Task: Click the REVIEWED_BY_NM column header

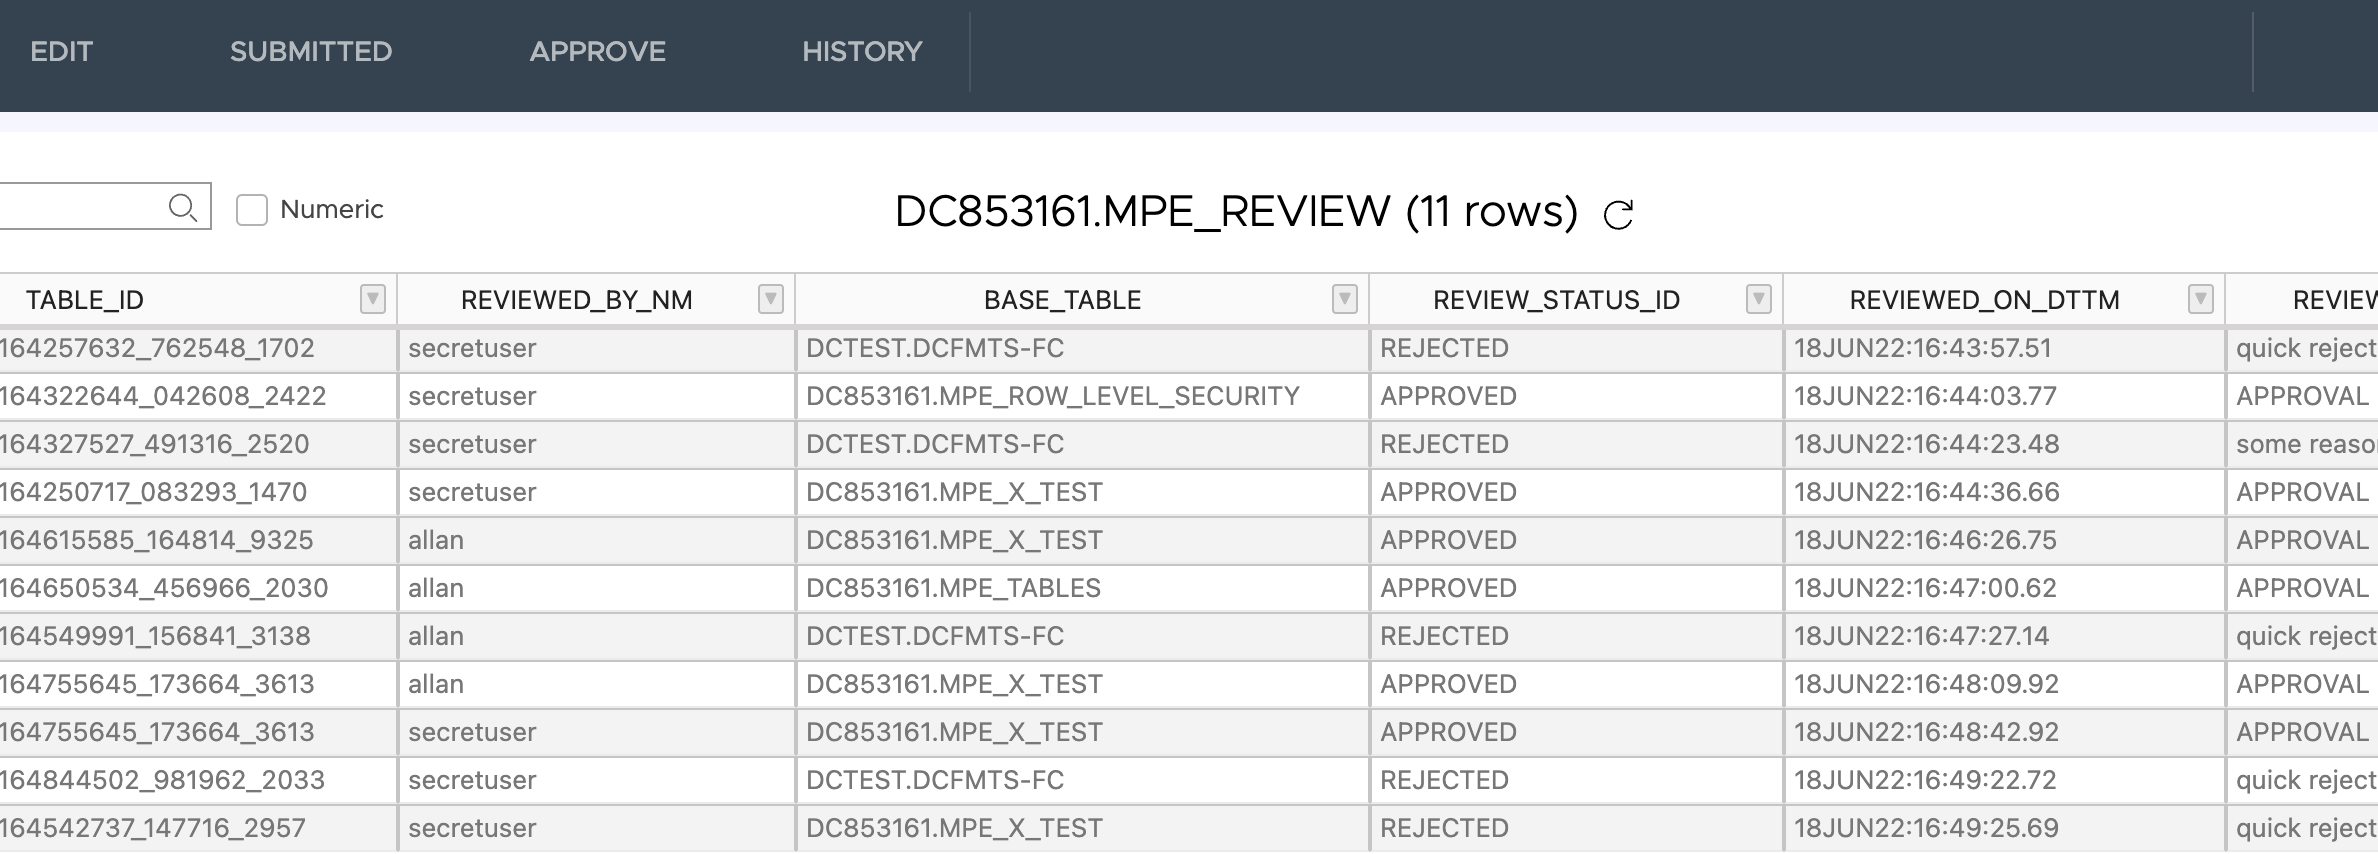Action: (576, 300)
